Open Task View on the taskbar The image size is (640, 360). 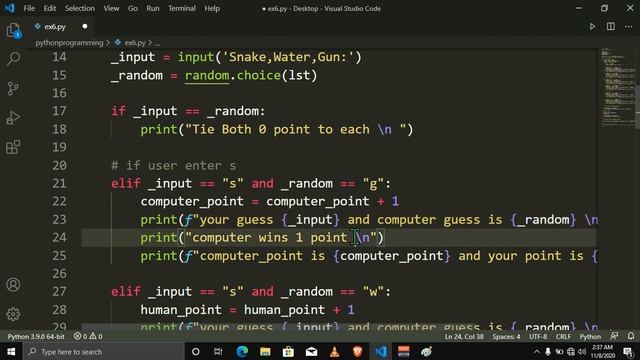click(218, 351)
